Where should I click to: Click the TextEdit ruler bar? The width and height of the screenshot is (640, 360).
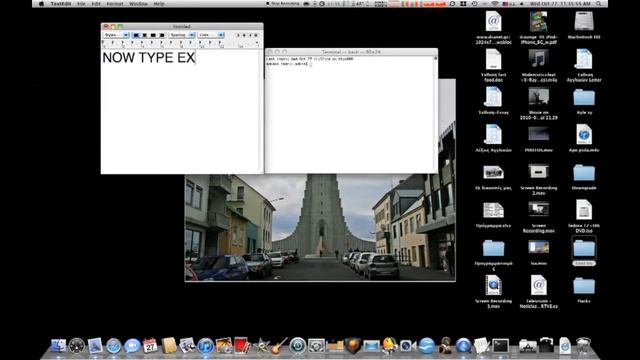182,44
